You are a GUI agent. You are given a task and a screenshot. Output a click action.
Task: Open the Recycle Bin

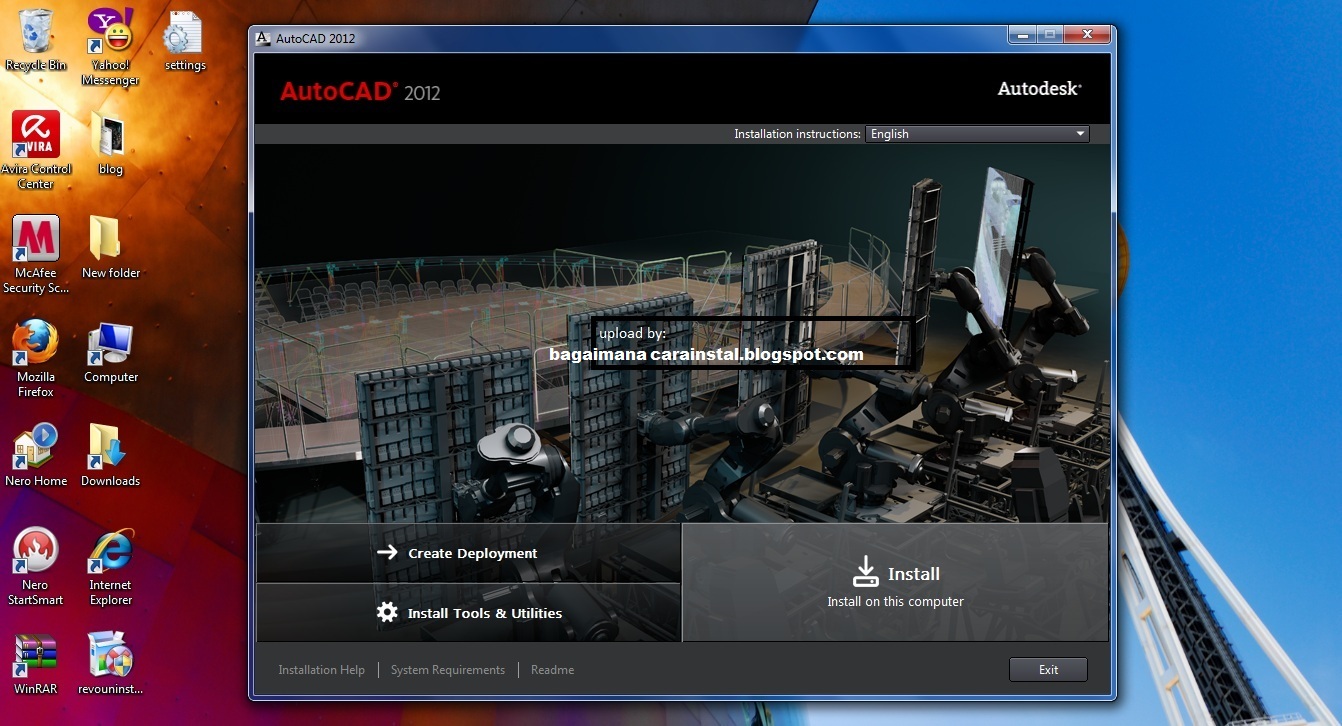(35, 30)
